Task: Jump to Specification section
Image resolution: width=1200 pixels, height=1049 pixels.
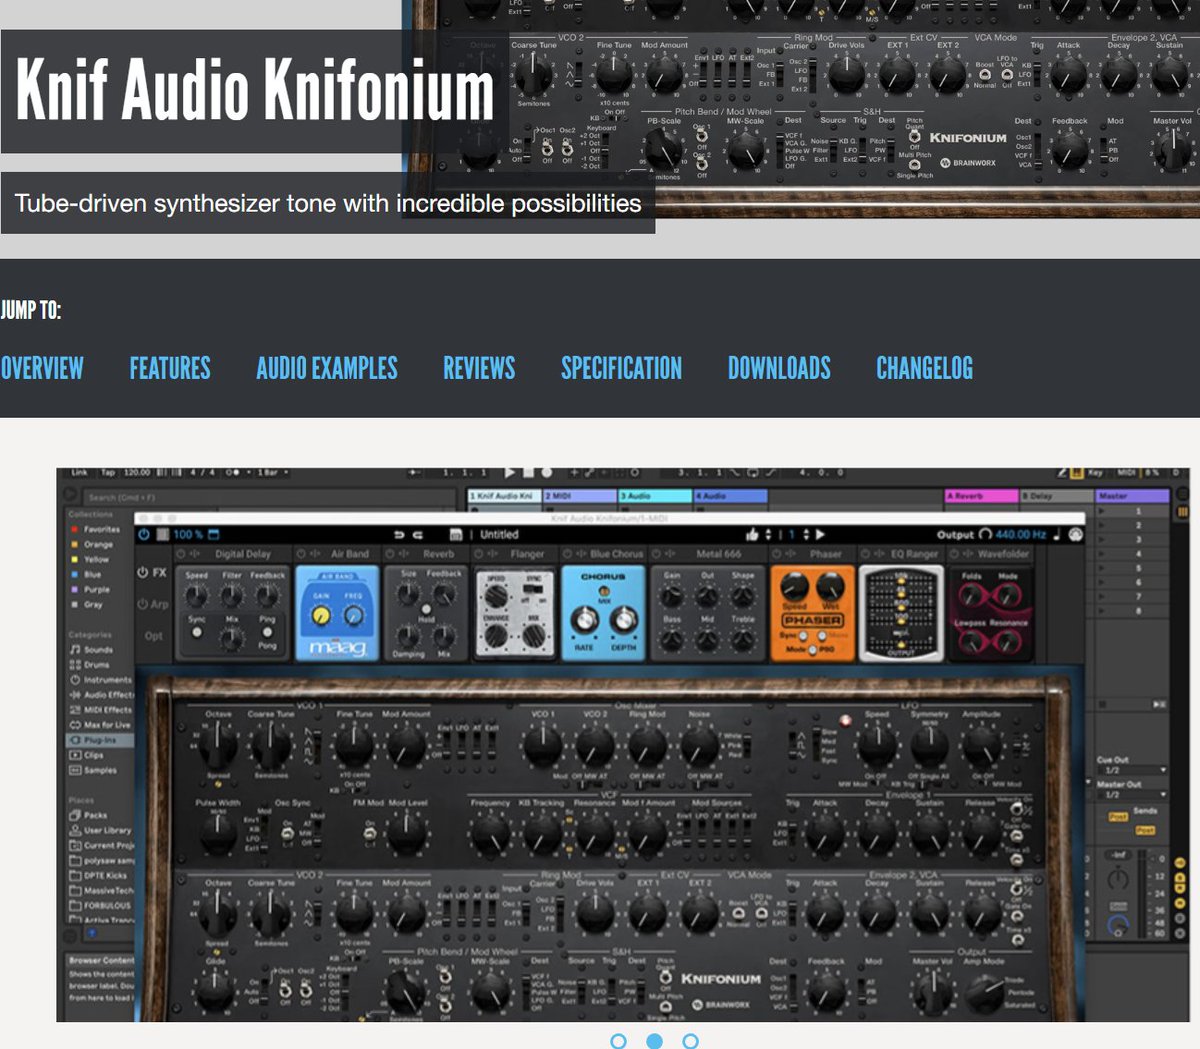Action: 621,368
